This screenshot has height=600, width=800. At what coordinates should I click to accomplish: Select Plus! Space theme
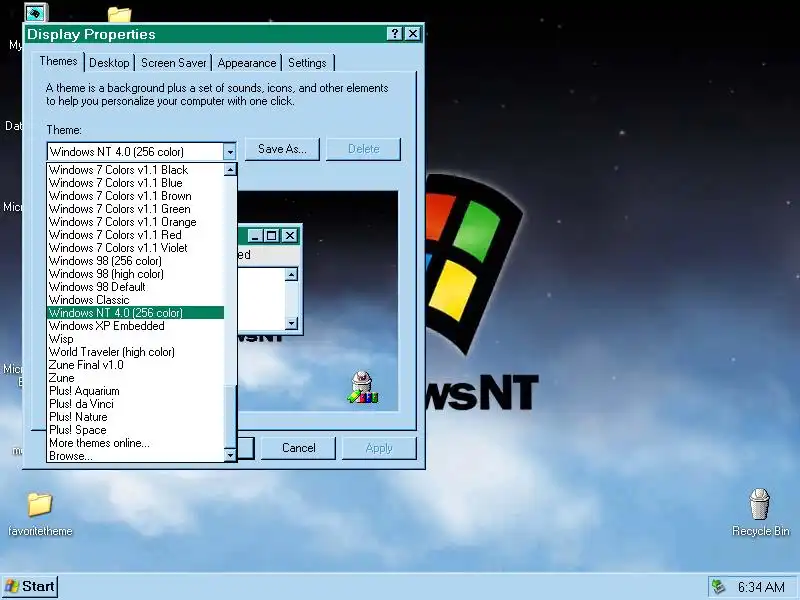tap(135, 430)
